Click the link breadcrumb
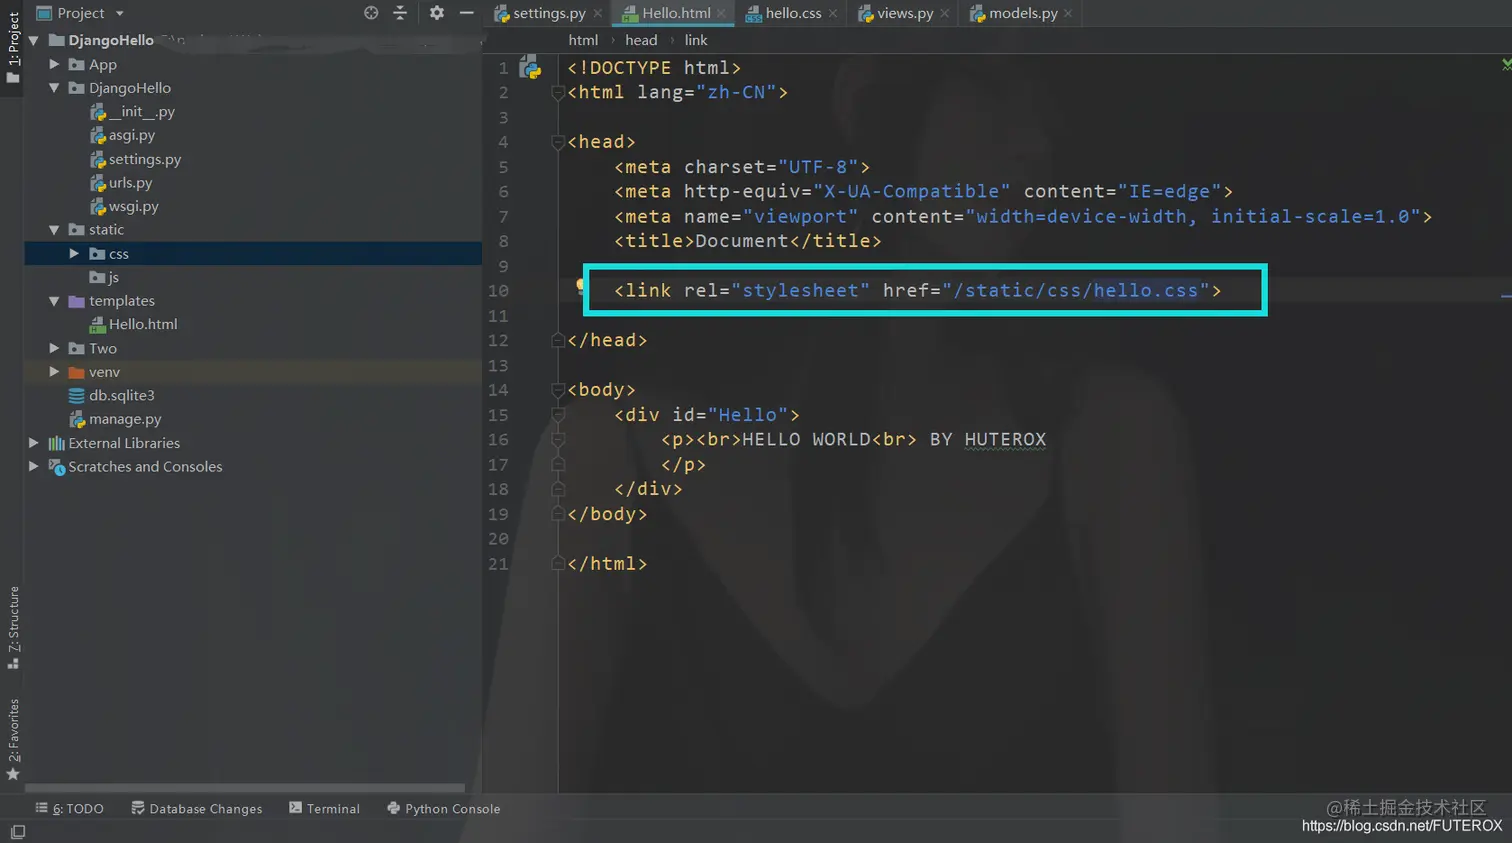This screenshot has height=843, width=1512. click(696, 40)
